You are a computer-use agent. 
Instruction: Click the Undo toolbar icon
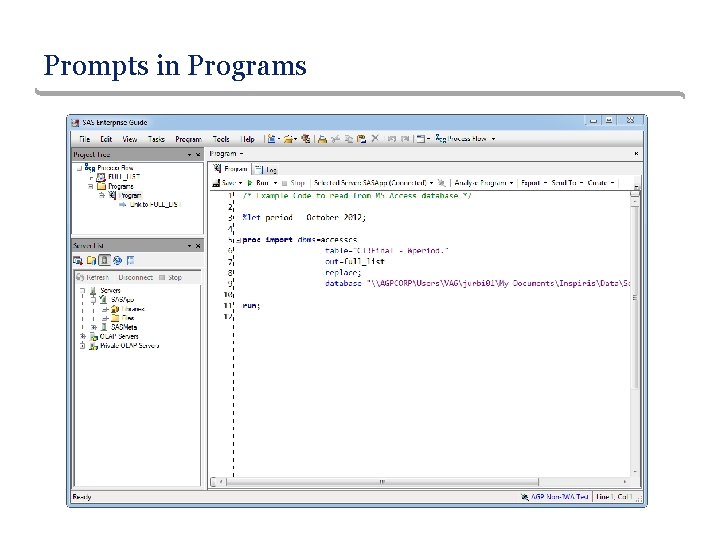click(x=391, y=139)
